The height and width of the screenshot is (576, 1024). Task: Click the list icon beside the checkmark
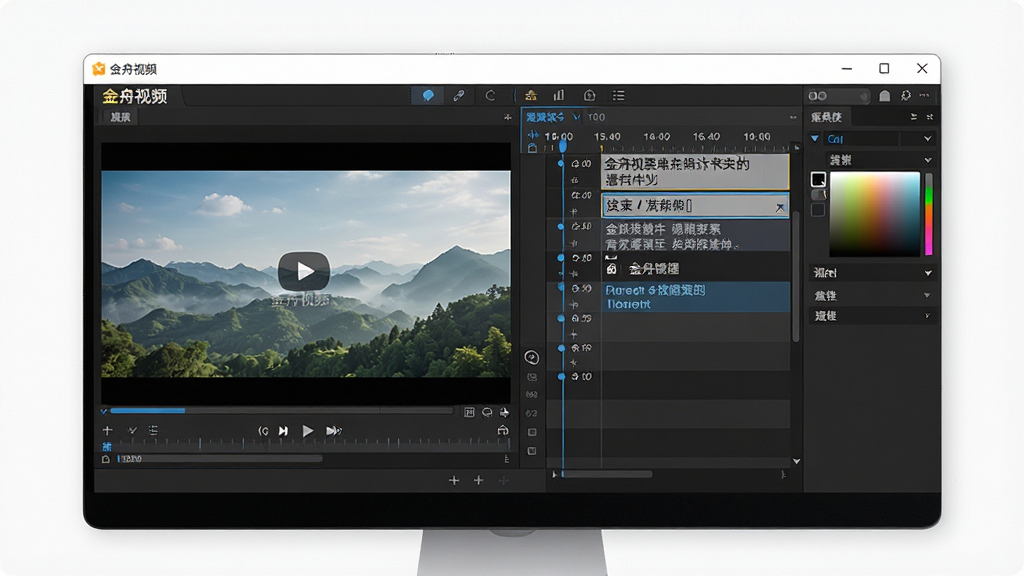coord(153,430)
